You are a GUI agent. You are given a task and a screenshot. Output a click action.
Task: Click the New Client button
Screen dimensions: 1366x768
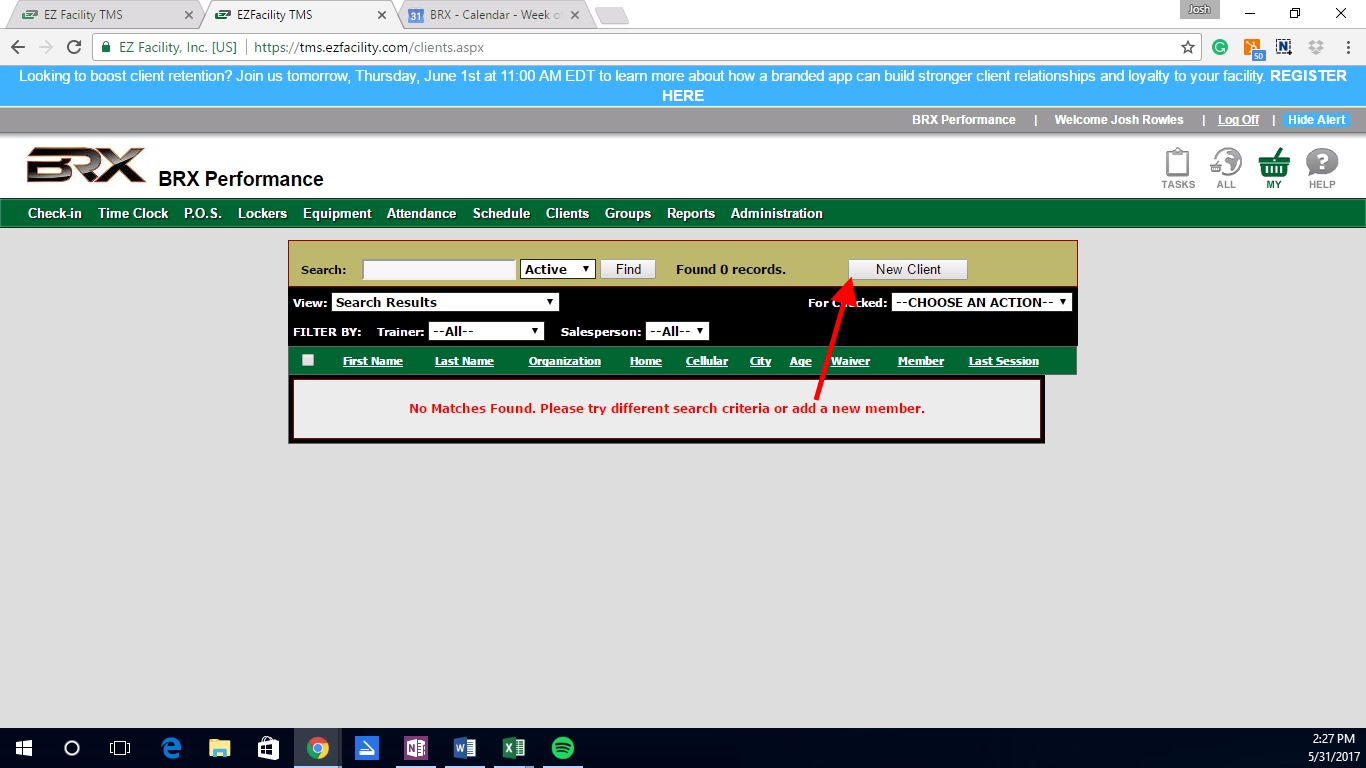coord(908,269)
